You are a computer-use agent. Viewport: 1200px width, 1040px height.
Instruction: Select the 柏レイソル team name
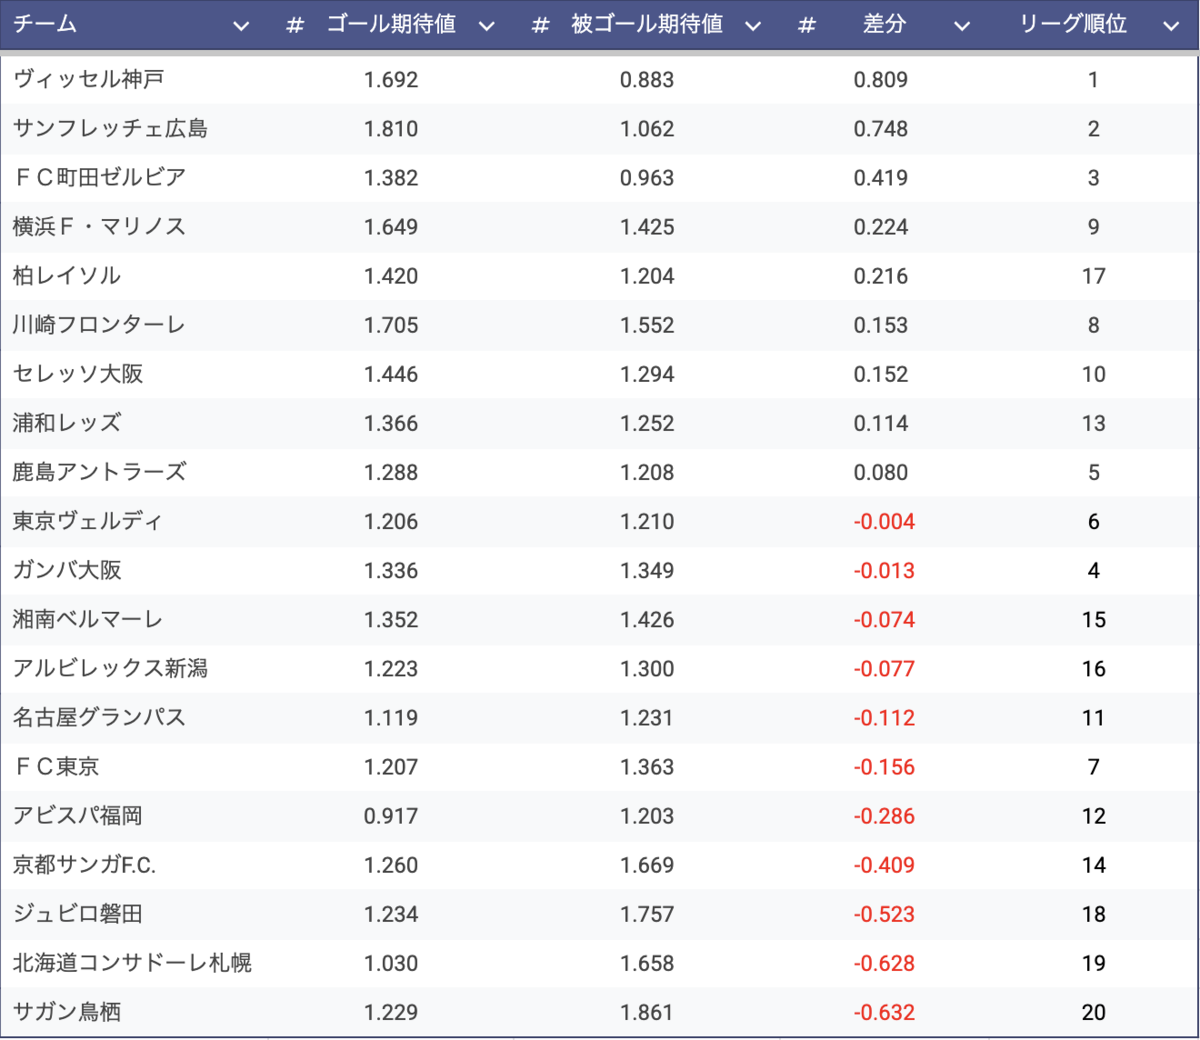(66, 275)
